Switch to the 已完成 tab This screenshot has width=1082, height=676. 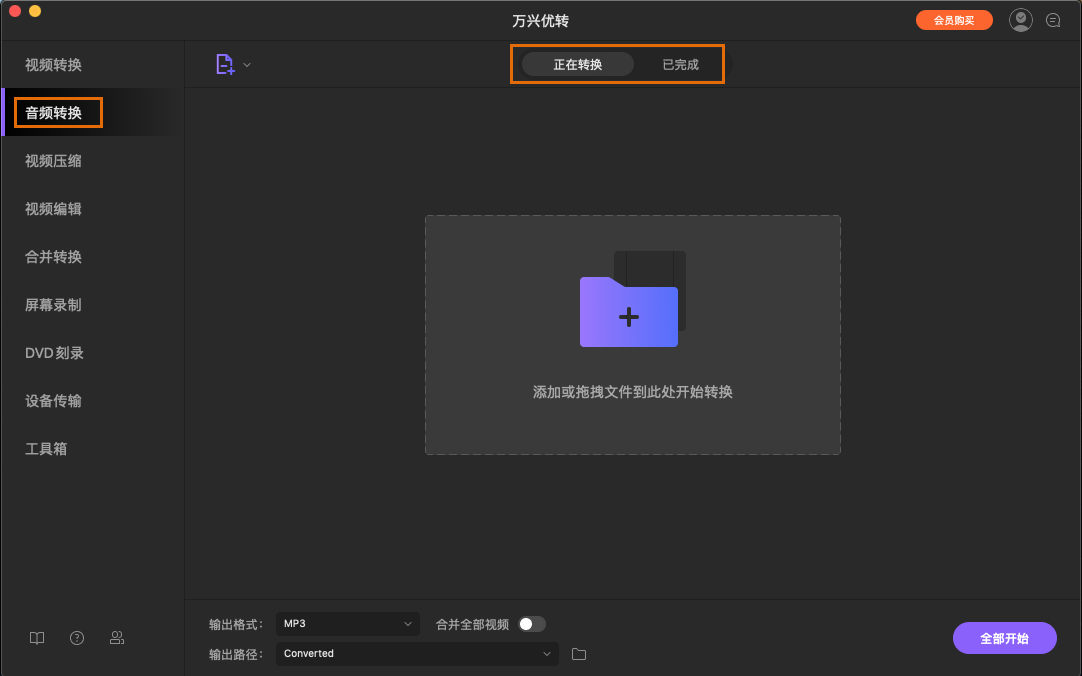(679, 63)
